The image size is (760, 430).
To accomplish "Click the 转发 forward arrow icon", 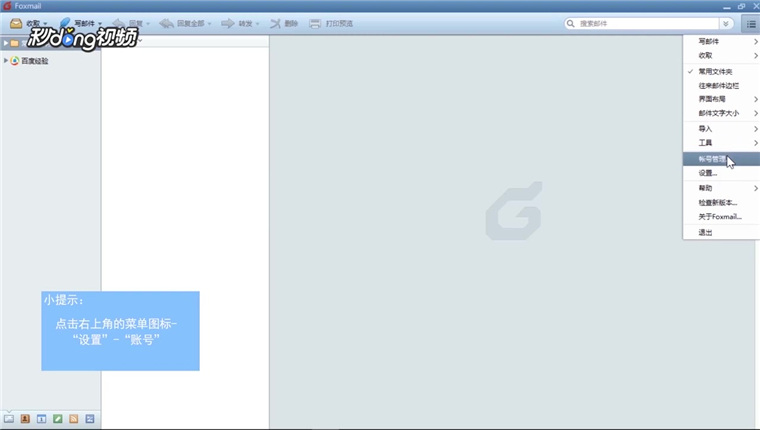I will [227, 23].
